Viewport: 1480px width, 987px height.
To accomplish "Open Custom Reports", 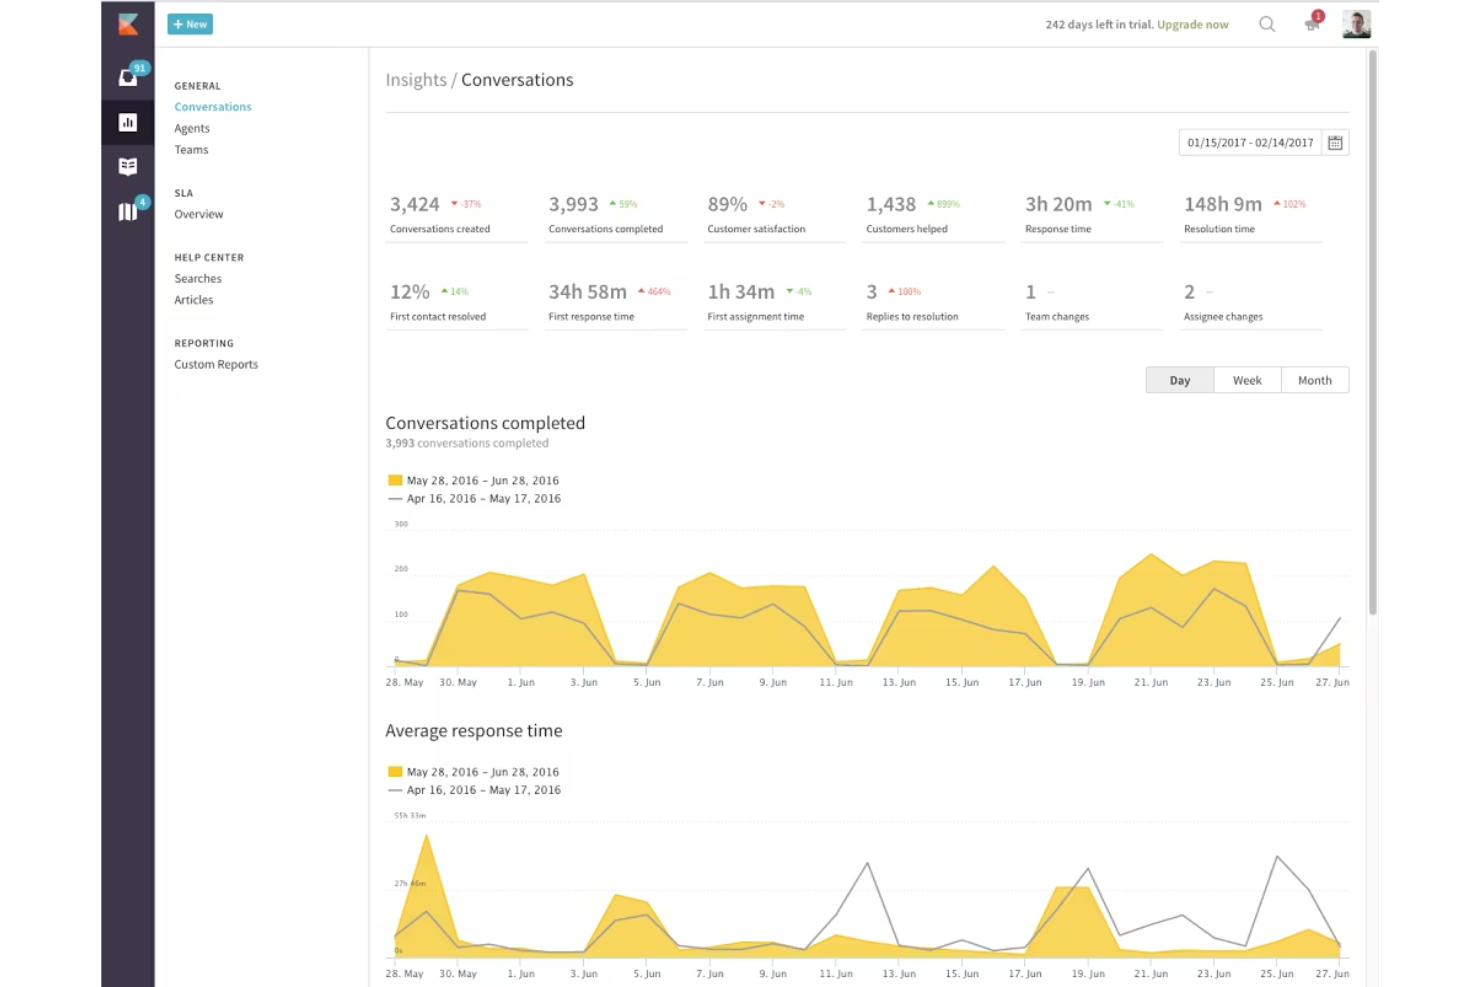I will click(216, 365).
